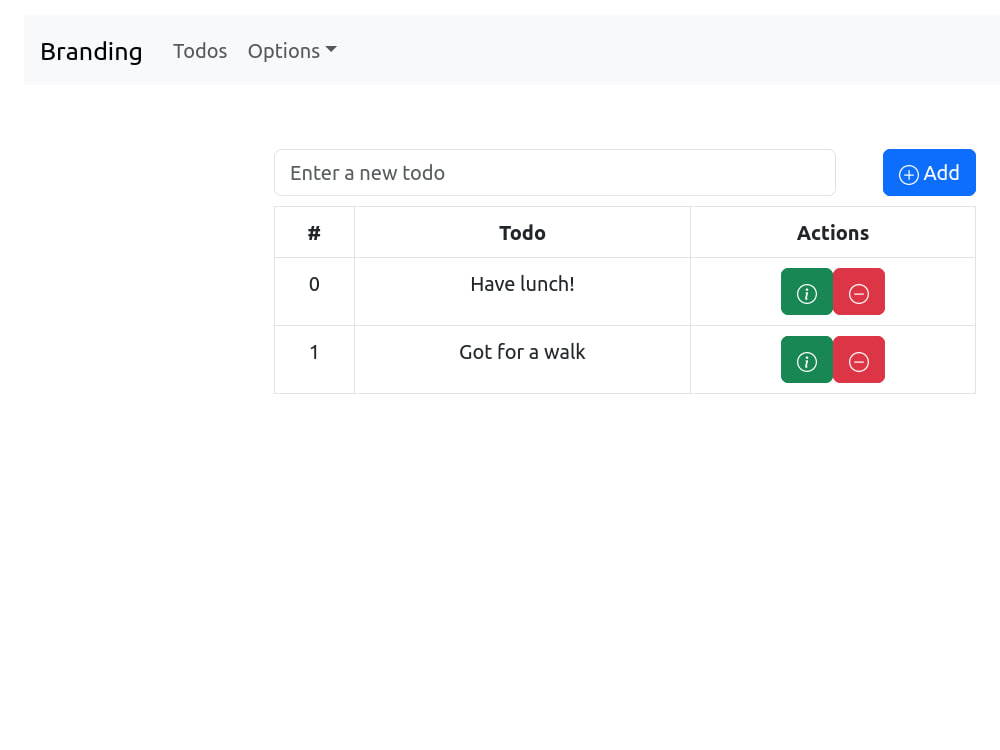
Task: Click the chevron next to Options
Action: coord(332,52)
